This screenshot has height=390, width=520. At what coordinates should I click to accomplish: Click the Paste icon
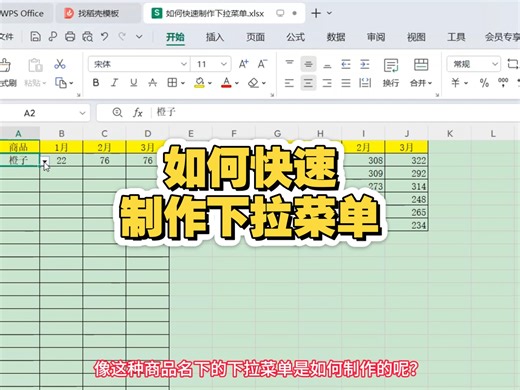(x=35, y=65)
